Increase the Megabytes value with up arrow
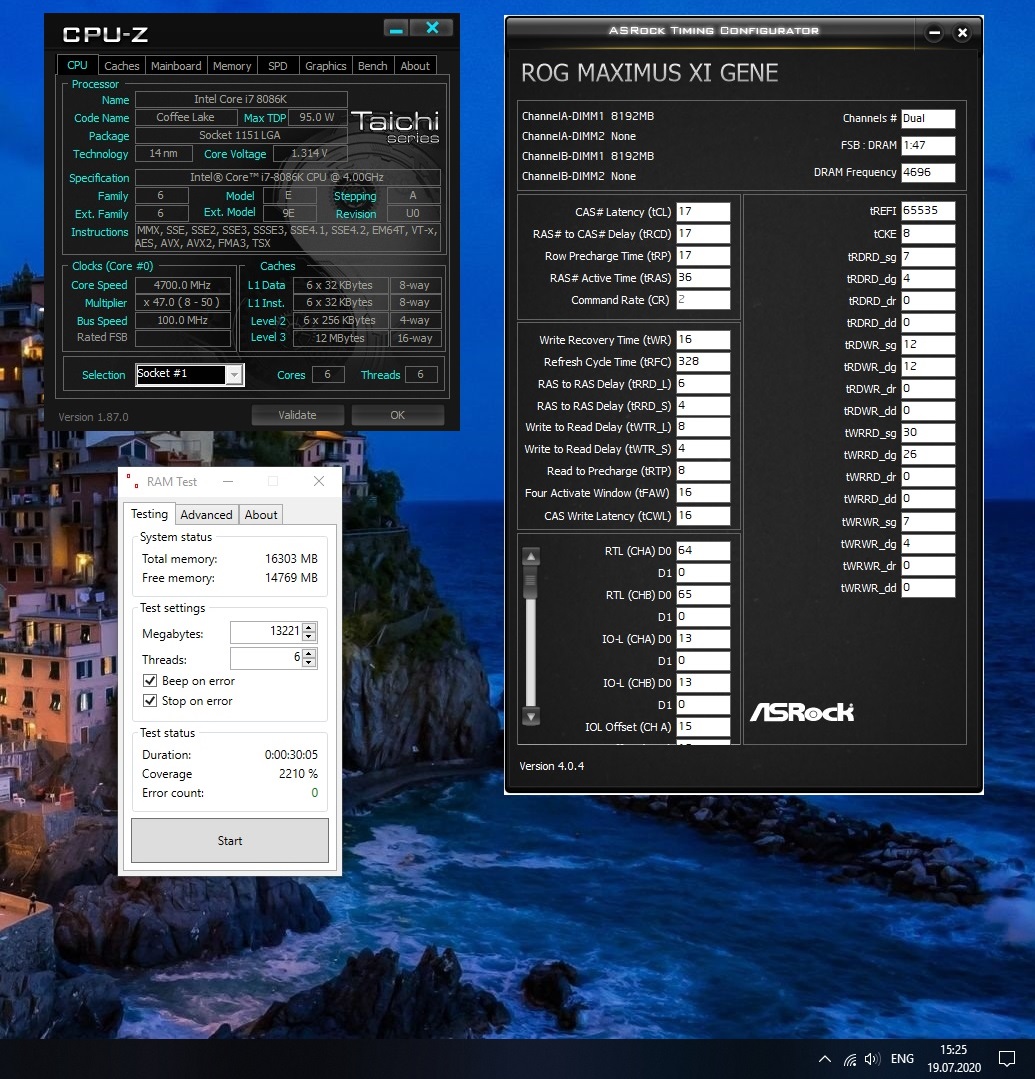This screenshot has height=1079, width=1035. coord(309,627)
